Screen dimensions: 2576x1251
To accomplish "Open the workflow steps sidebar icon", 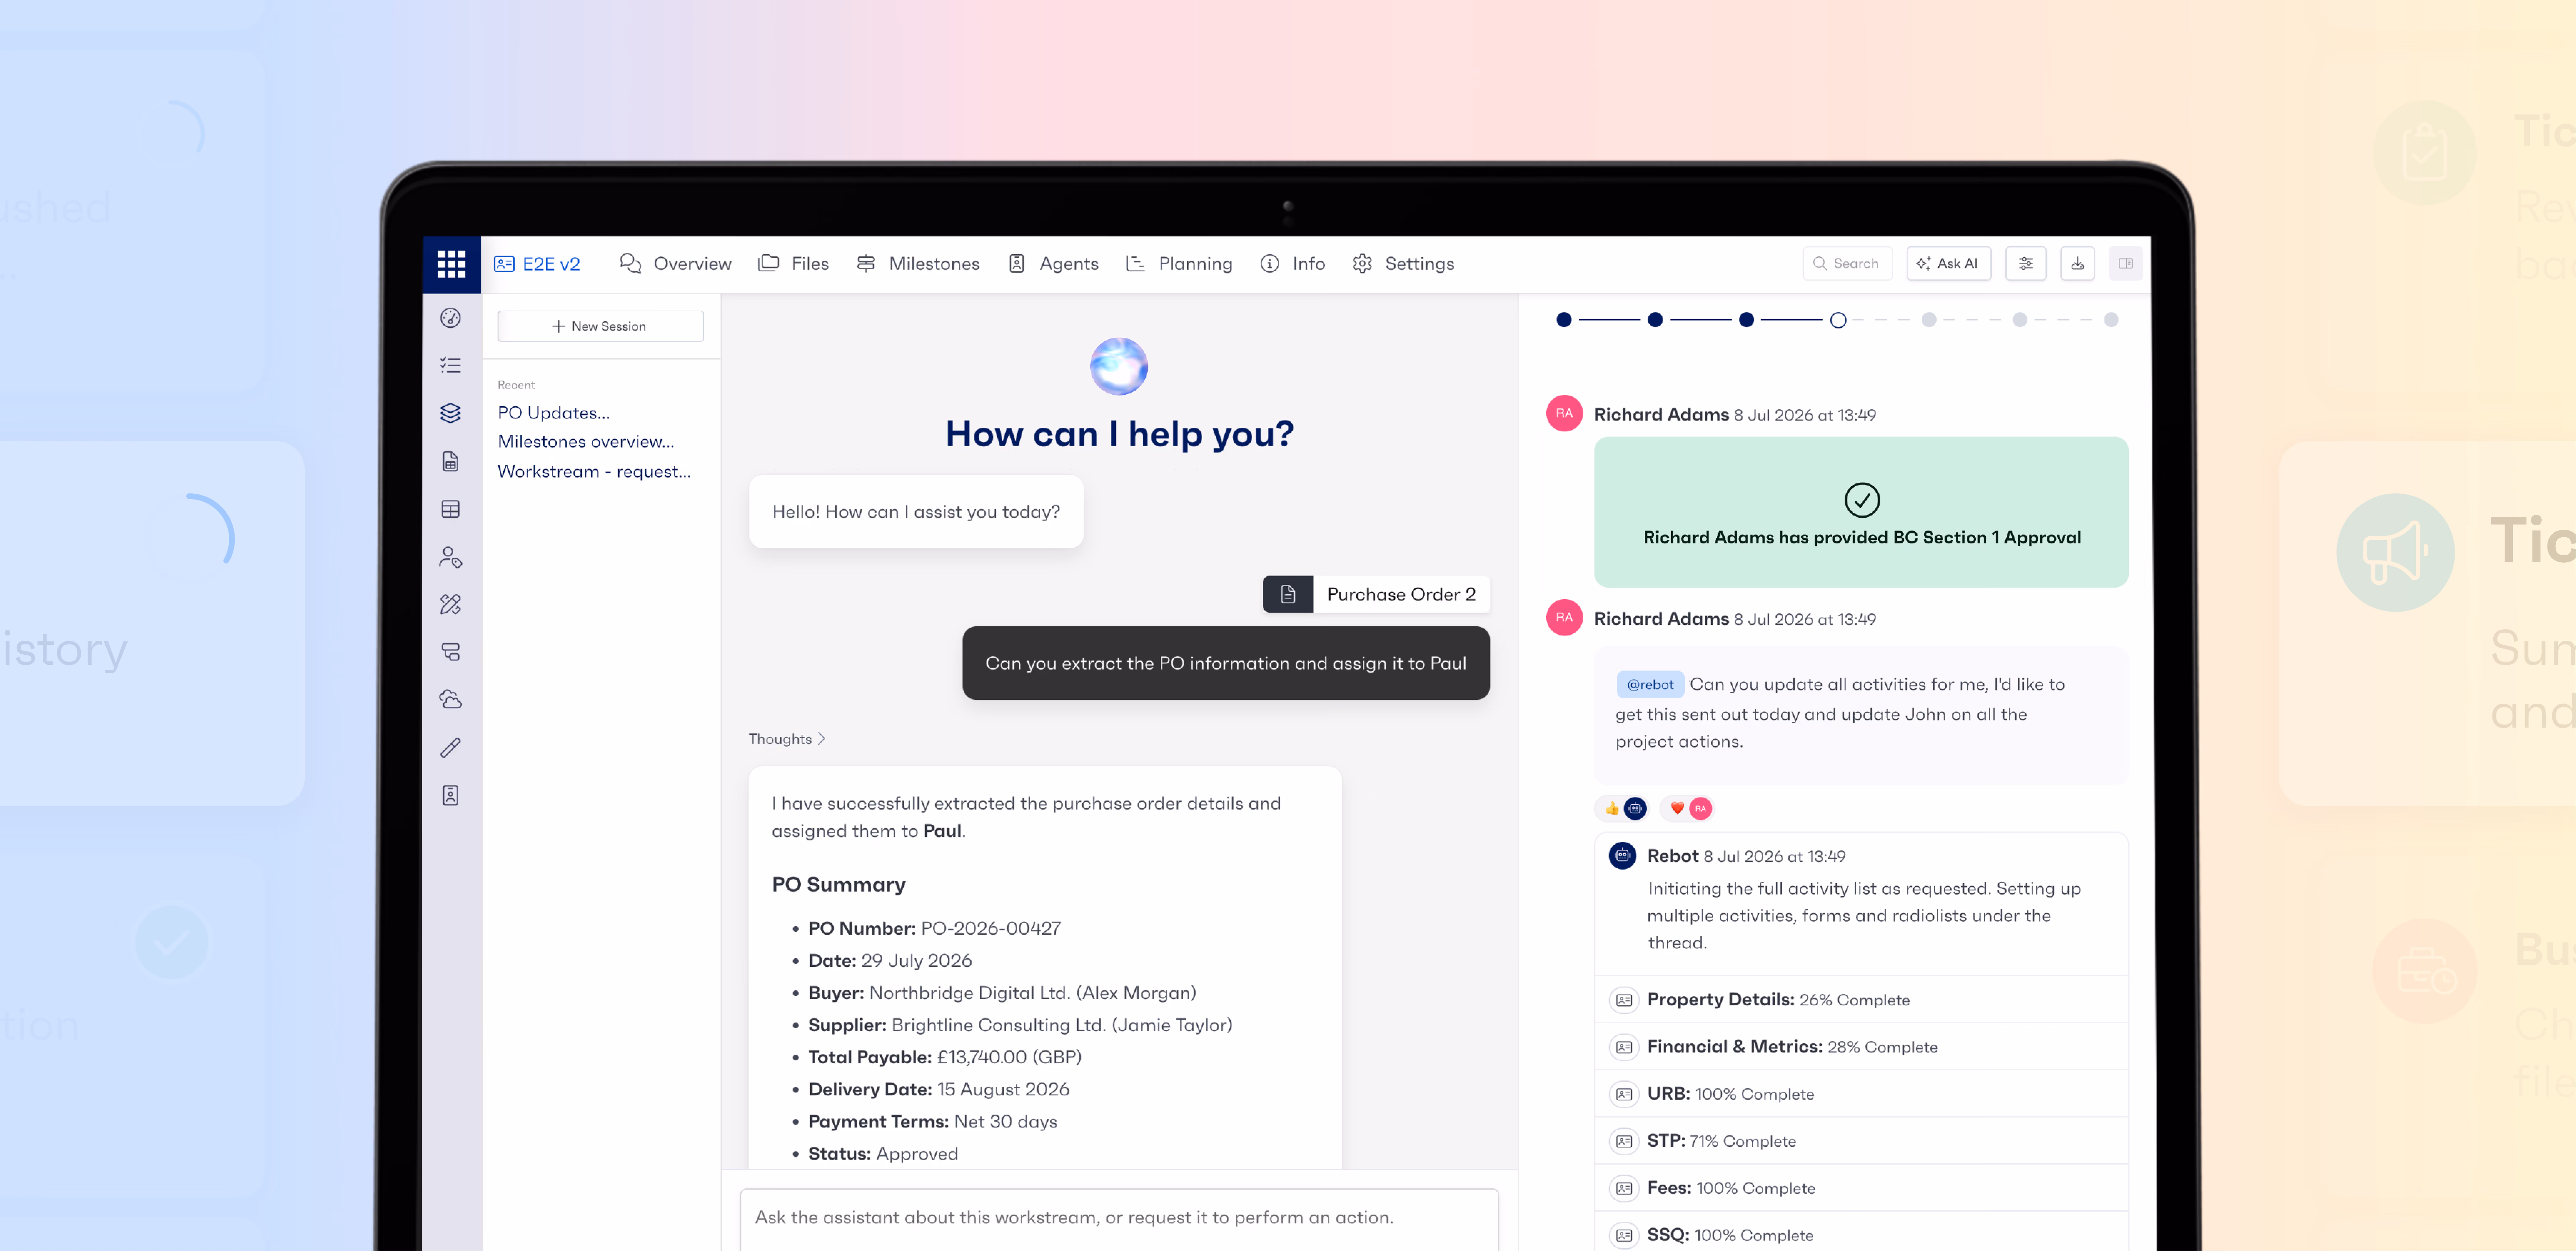I will 451,652.
